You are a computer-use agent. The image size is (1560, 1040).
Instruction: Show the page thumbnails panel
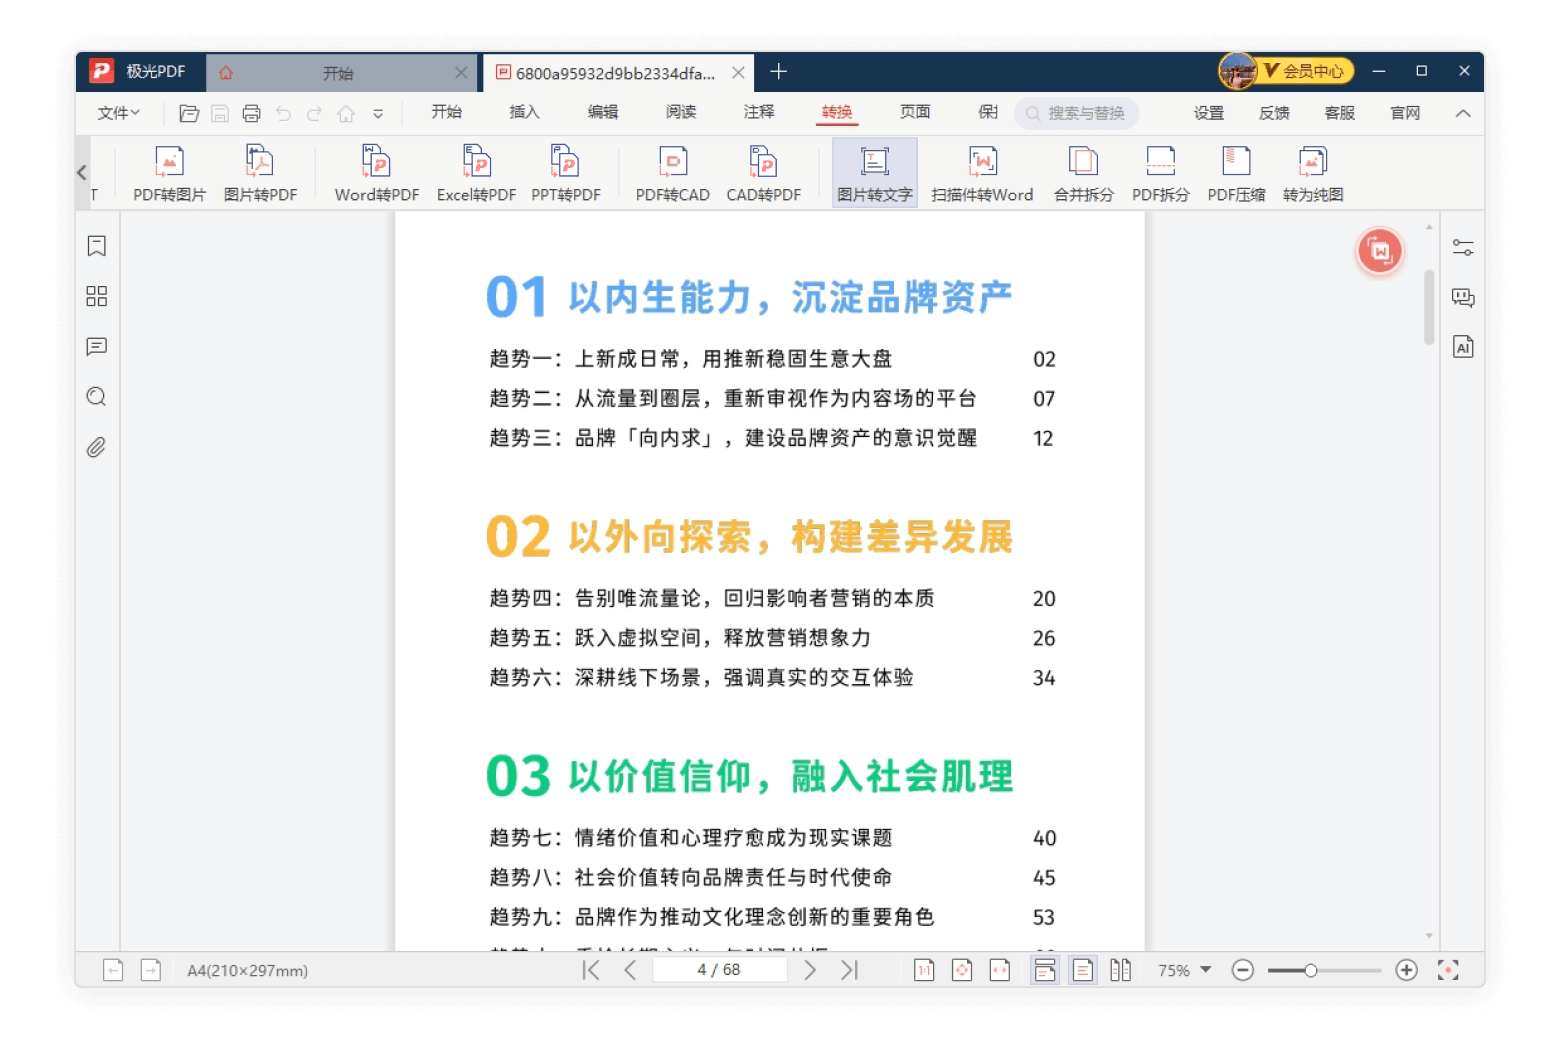point(97,296)
